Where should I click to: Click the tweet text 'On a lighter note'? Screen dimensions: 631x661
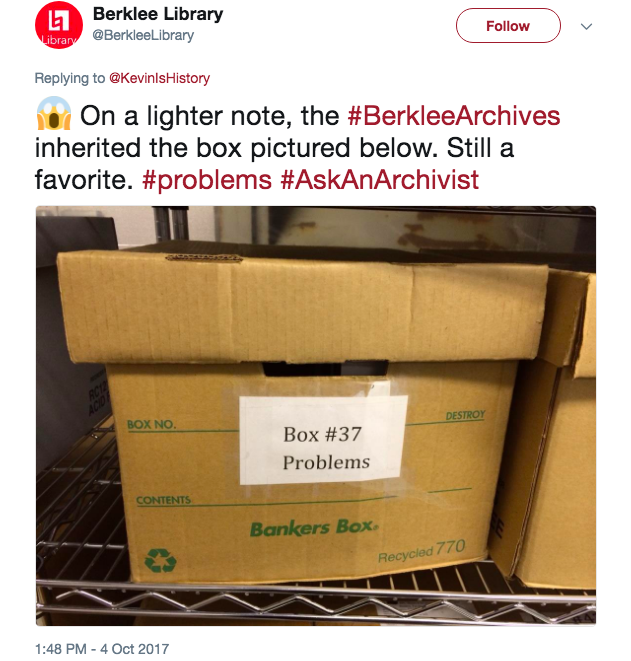click(x=185, y=116)
